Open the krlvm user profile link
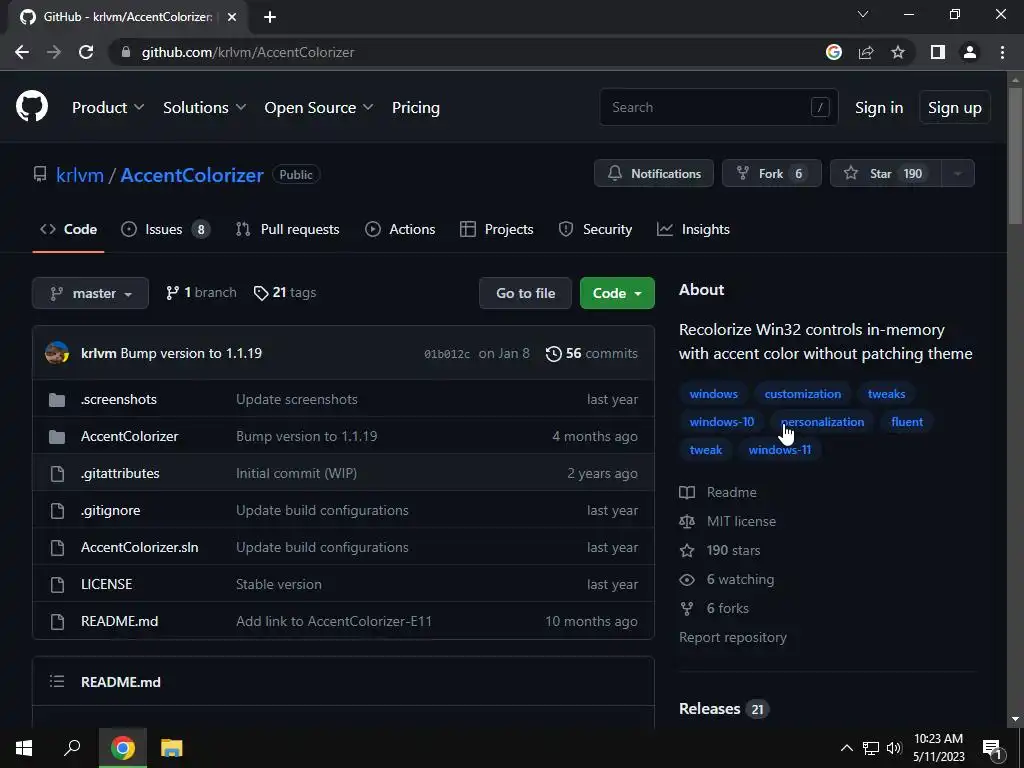 click(x=80, y=174)
